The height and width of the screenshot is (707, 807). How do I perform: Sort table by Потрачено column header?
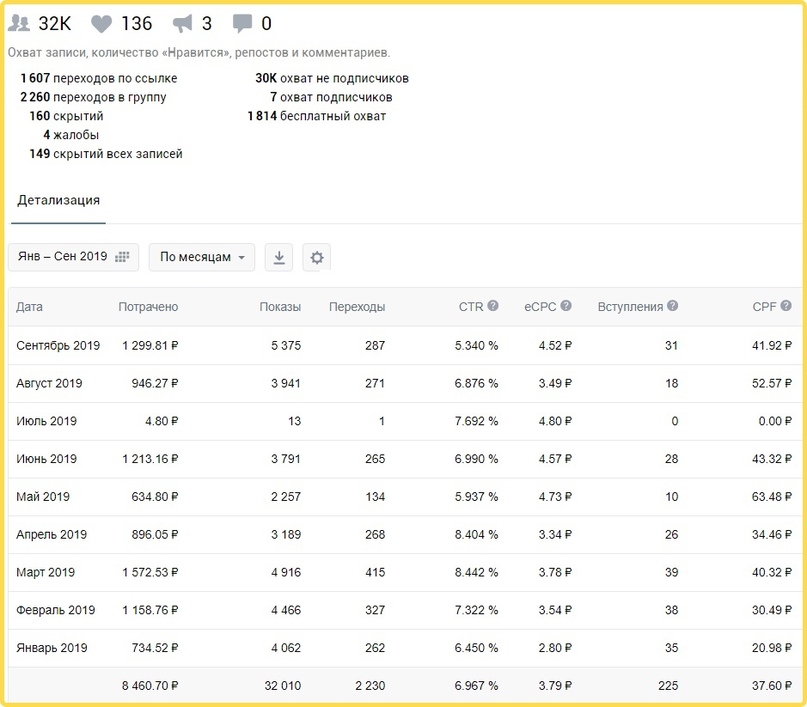point(148,307)
